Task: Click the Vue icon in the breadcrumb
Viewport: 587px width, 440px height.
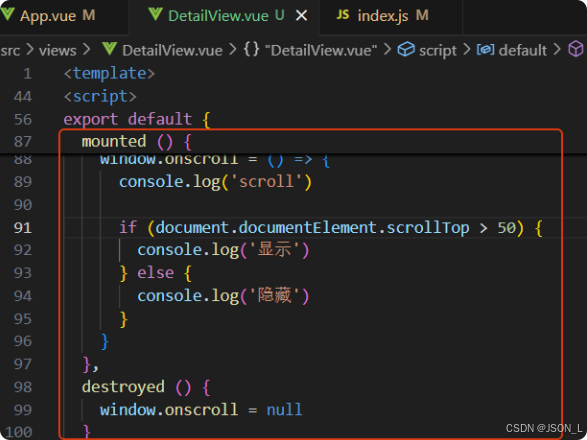Action: (x=109, y=49)
